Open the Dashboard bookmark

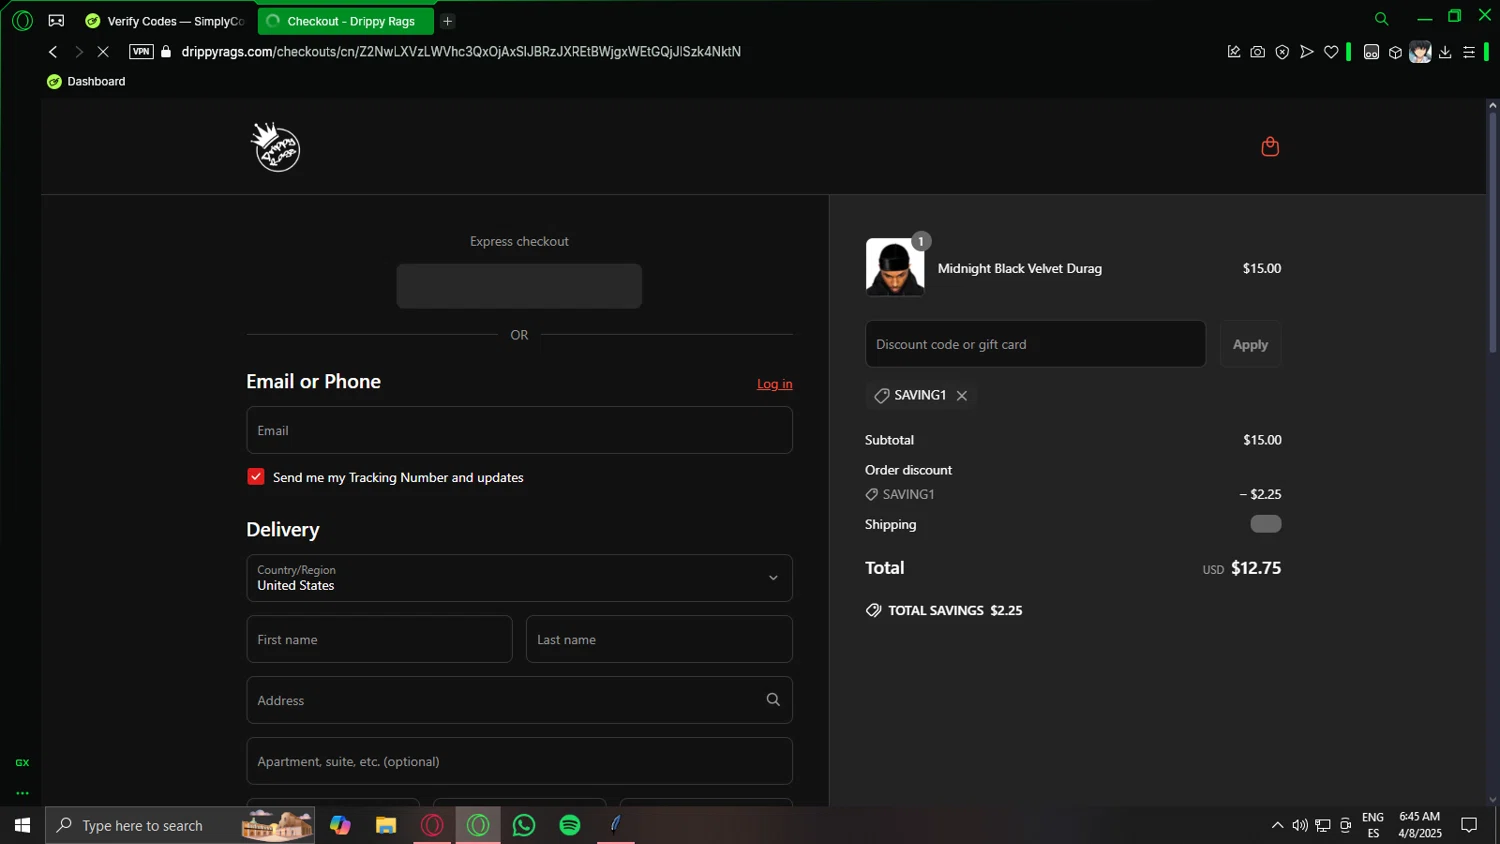pos(86,82)
